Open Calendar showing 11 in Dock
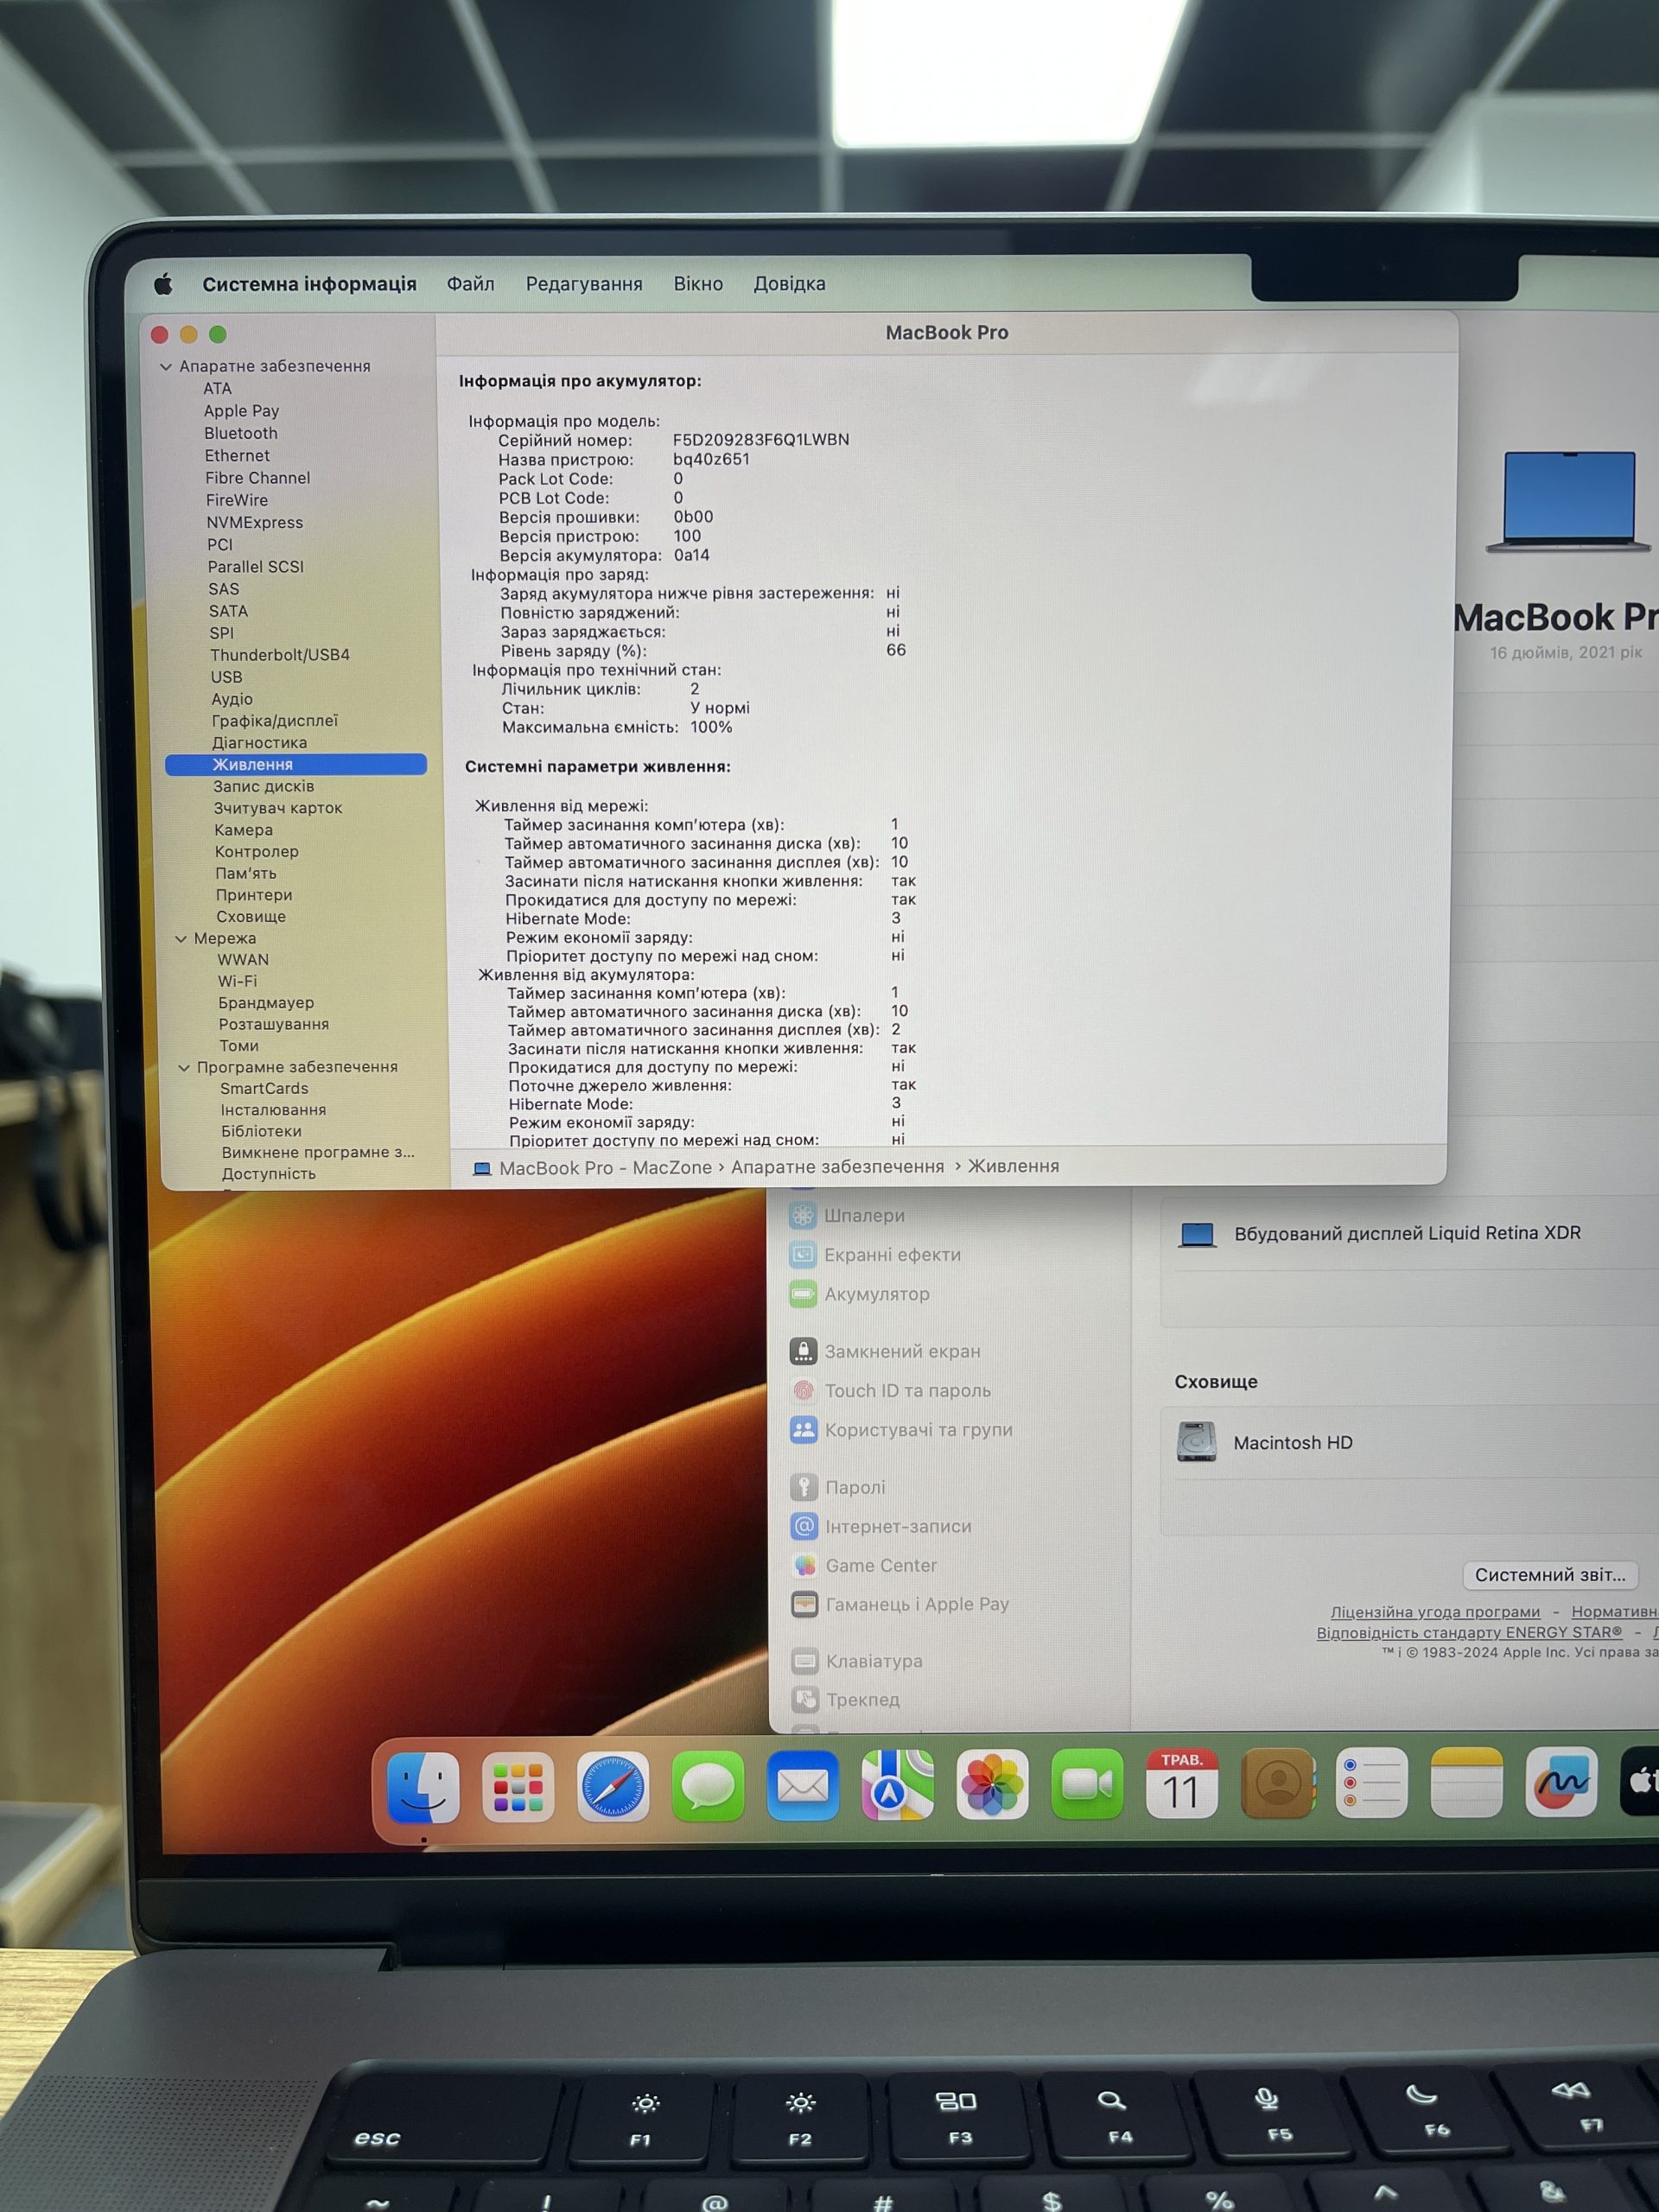This screenshot has height=2212, width=1659. (x=1182, y=1784)
